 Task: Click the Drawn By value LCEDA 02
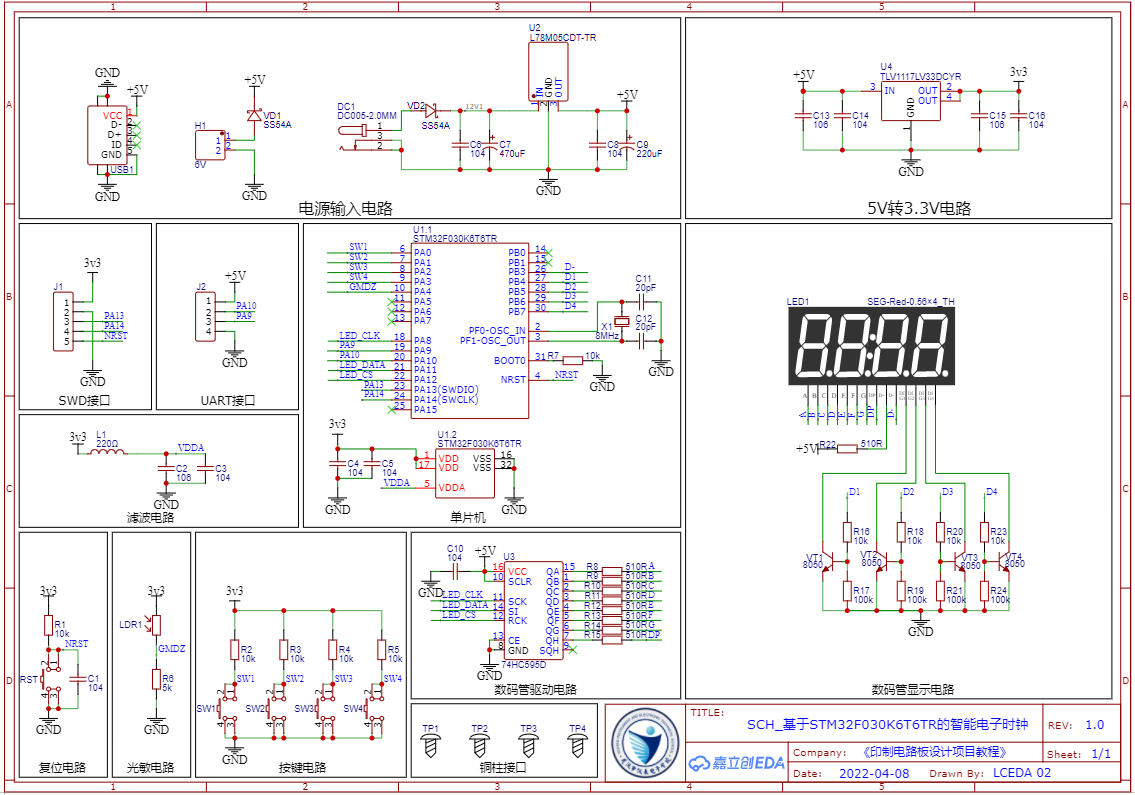1021,773
